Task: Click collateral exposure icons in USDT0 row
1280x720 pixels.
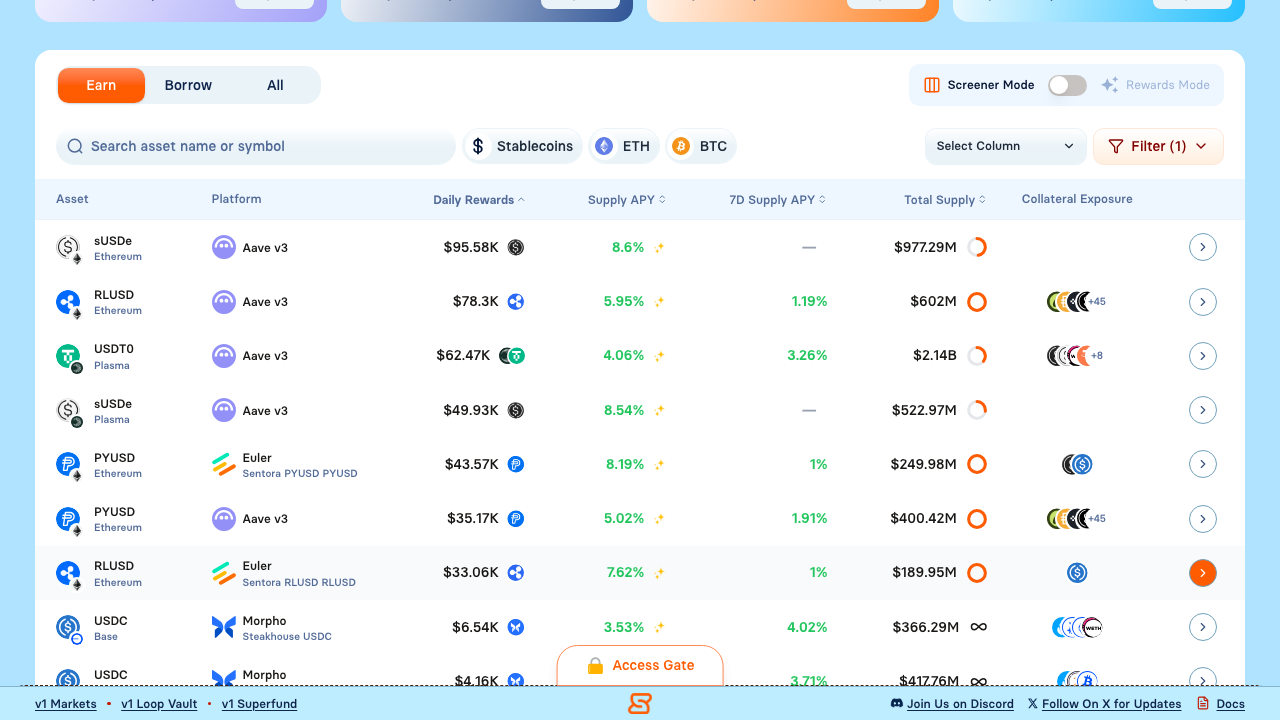Action: click(1074, 356)
